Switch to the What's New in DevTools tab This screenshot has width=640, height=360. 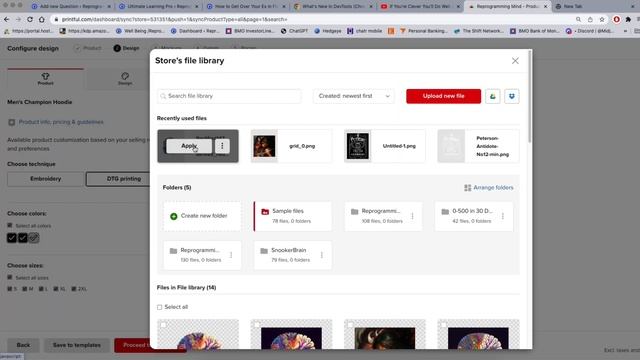click(x=333, y=7)
